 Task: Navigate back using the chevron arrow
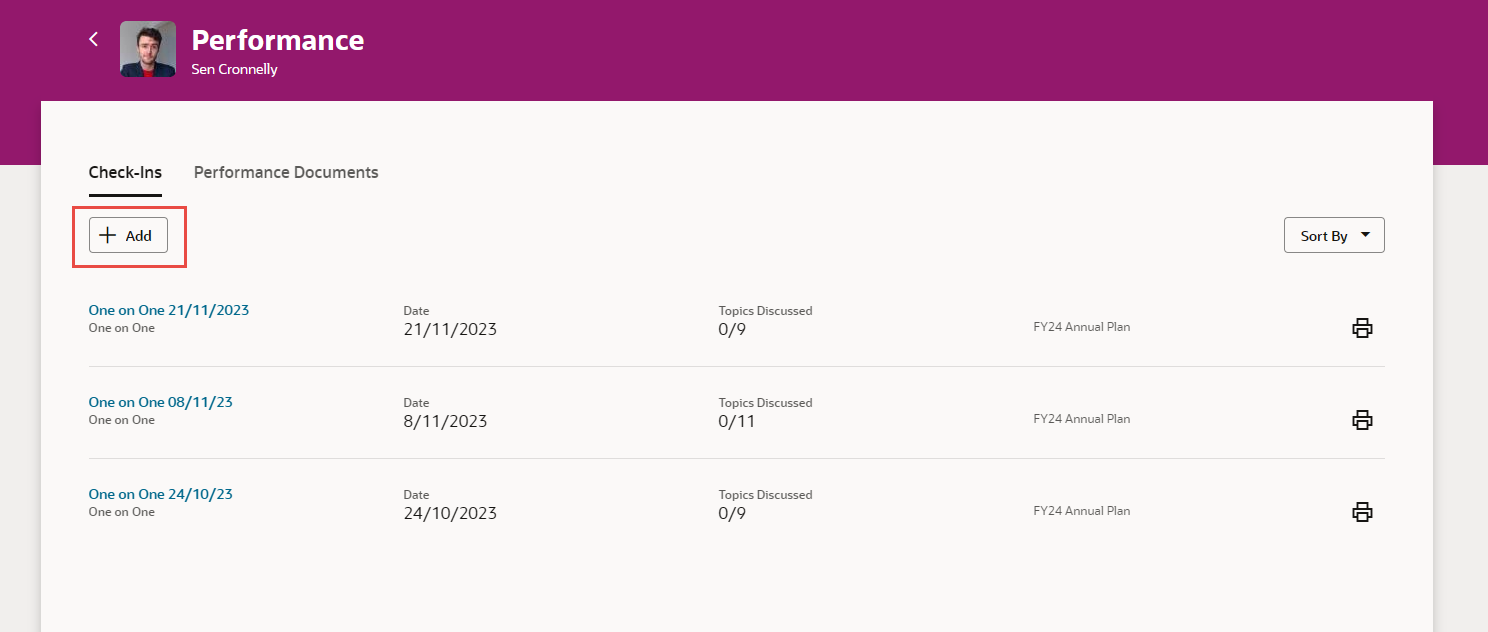click(93, 39)
